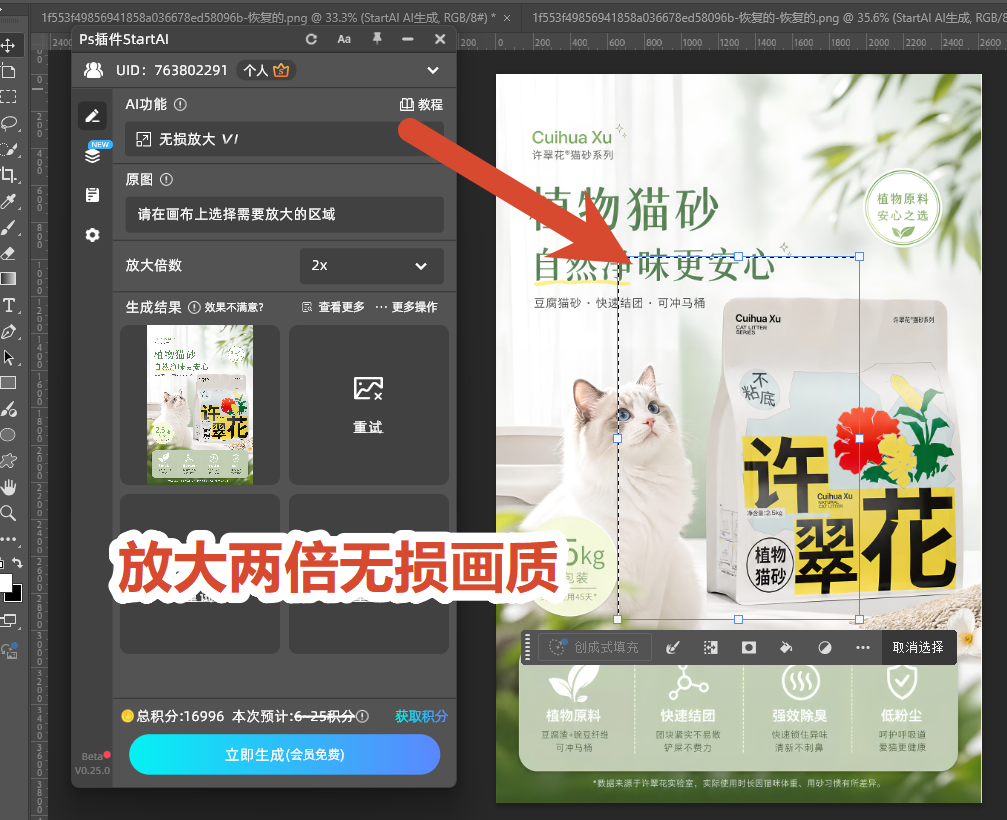Select the Brush tool

click(8, 227)
